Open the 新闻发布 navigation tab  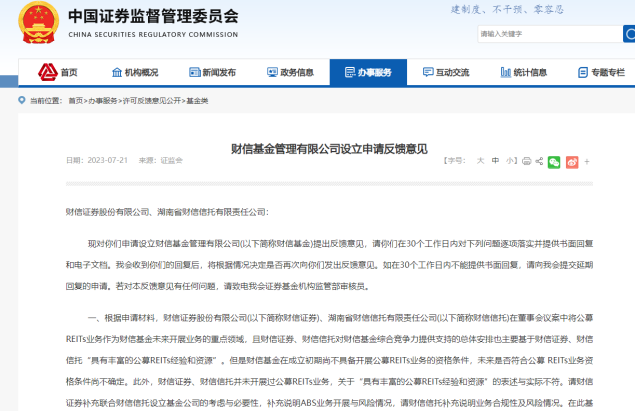pos(213,72)
